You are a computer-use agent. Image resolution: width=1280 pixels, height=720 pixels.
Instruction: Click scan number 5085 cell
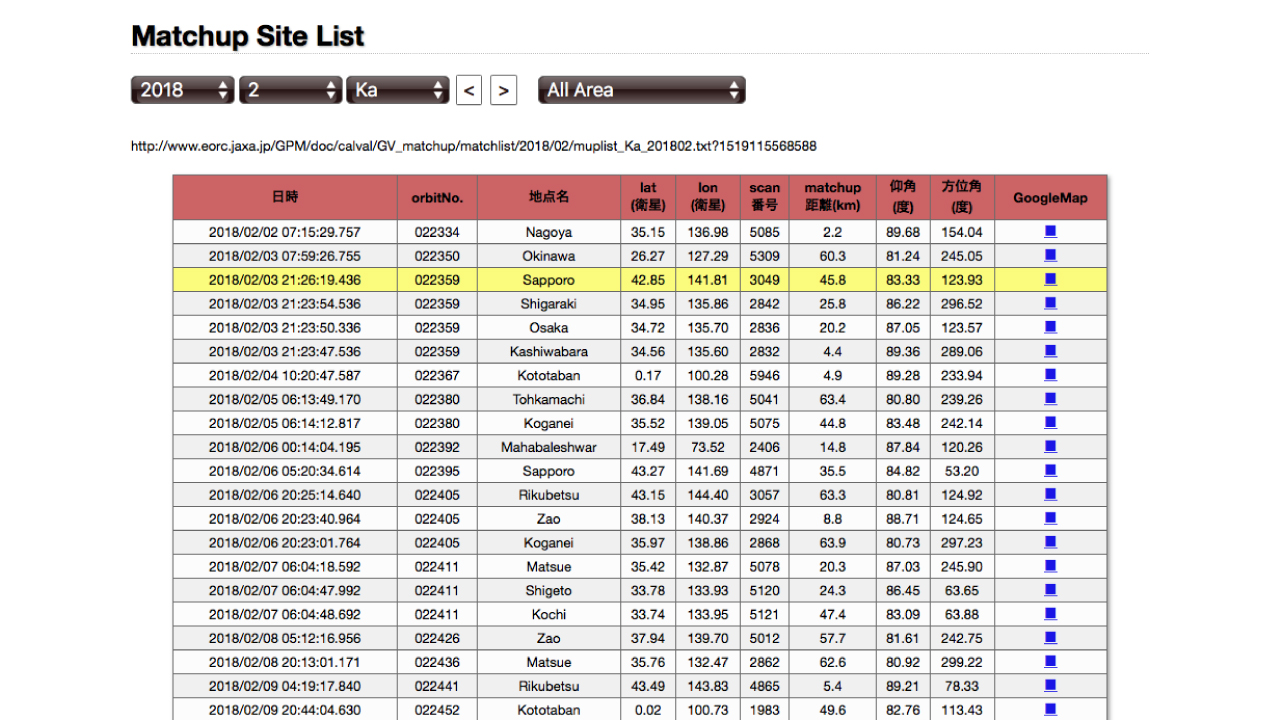[x=765, y=232]
